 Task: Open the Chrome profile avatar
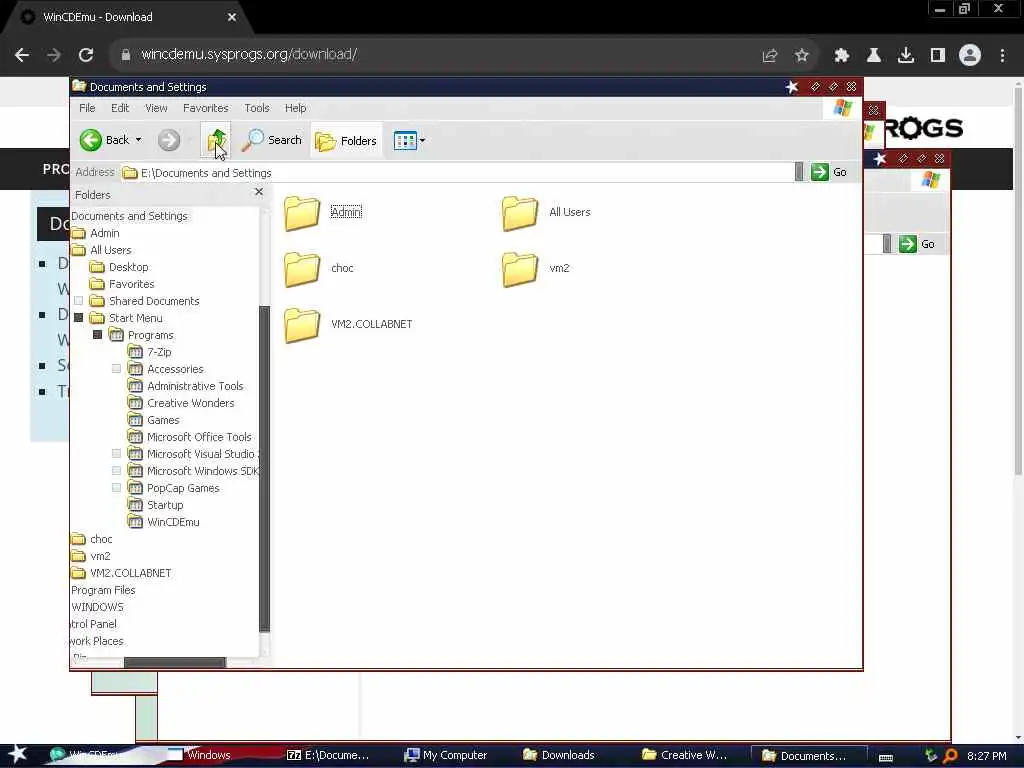coord(970,55)
